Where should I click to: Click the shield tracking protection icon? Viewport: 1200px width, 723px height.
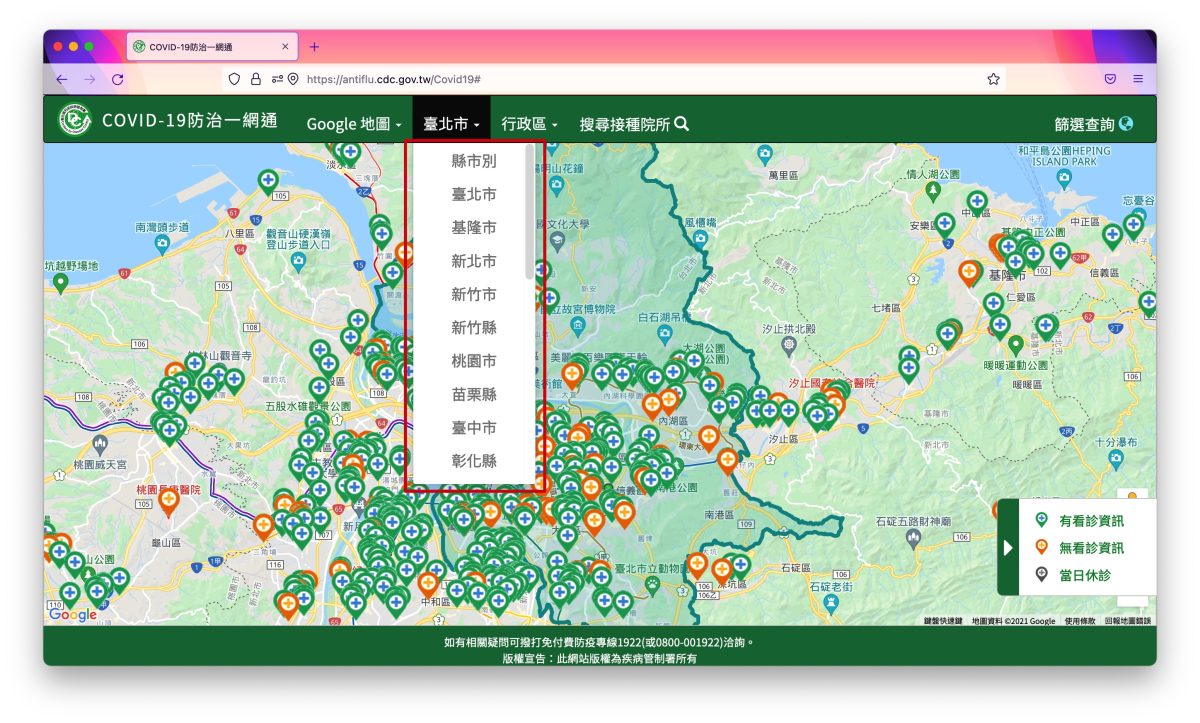235,79
